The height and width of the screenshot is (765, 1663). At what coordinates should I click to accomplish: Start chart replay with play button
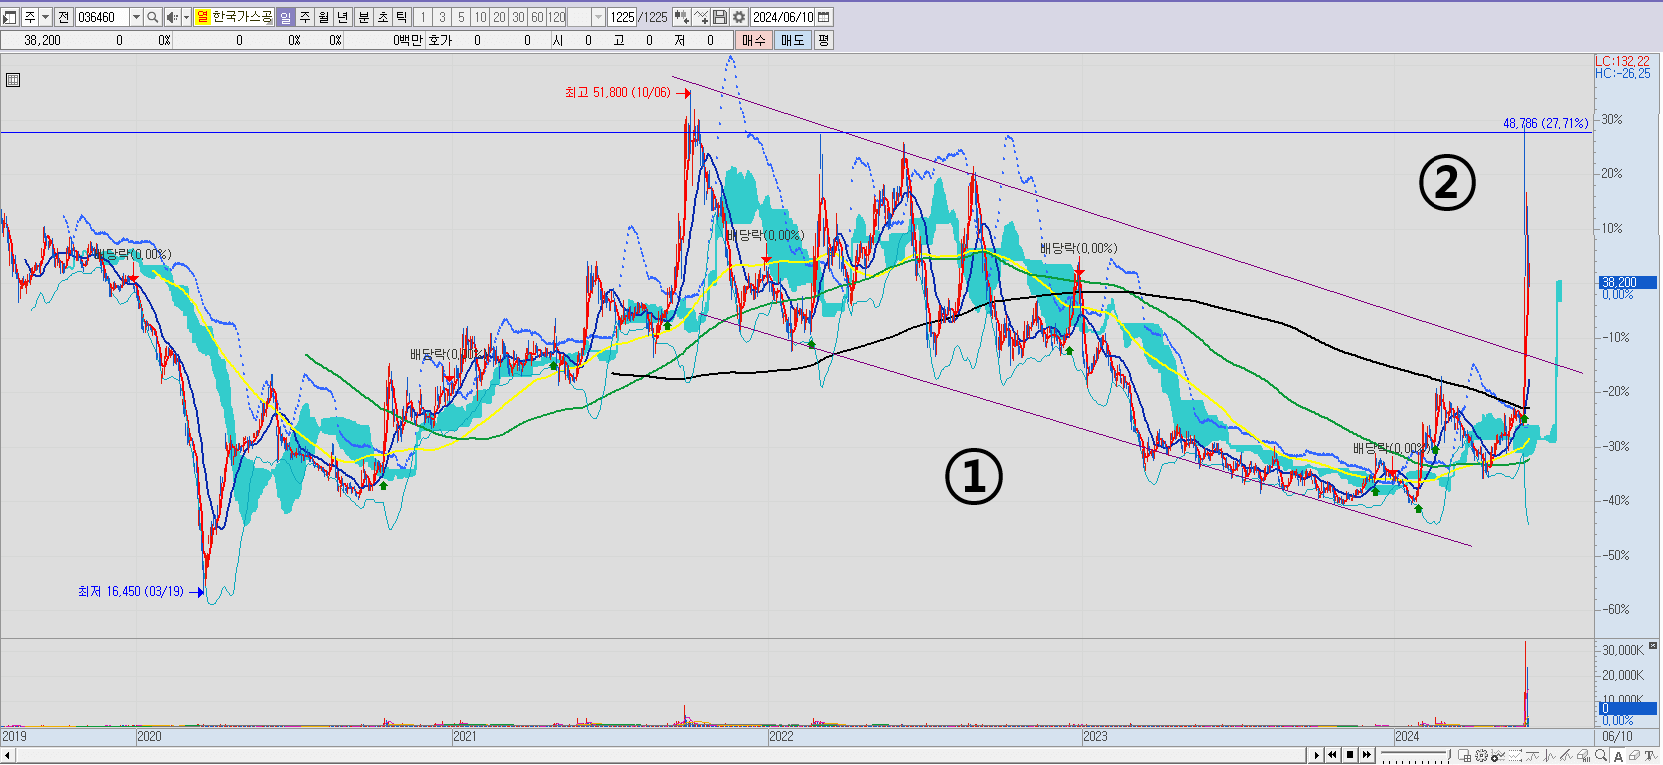(1316, 755)
